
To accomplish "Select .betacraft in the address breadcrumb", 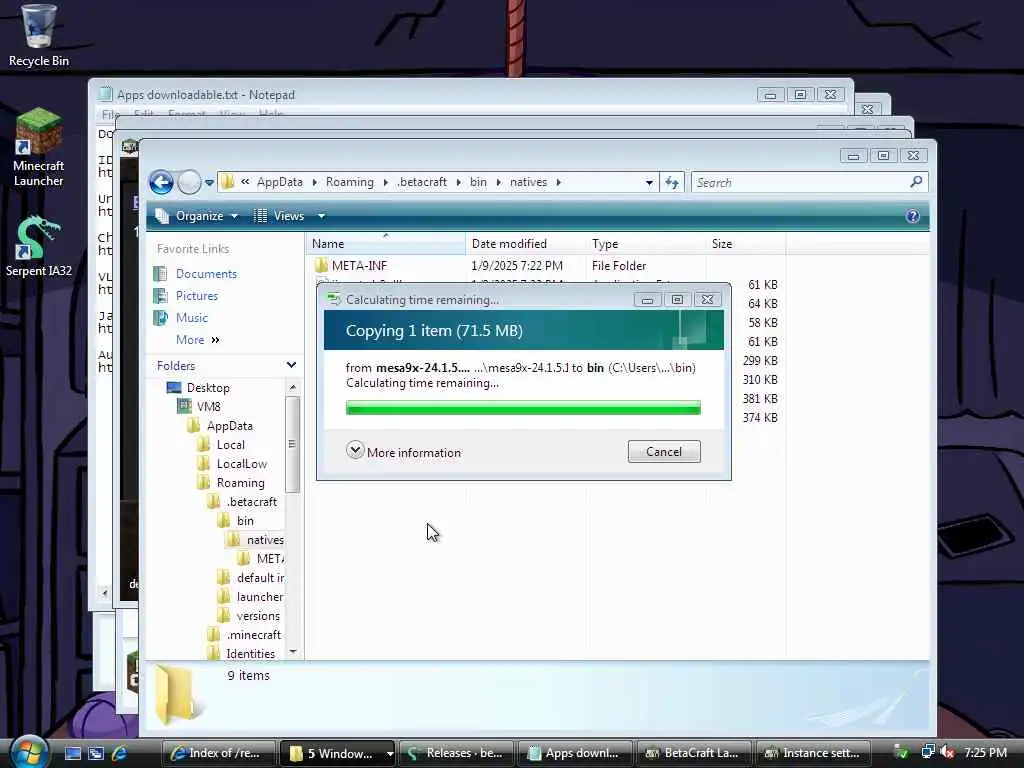I will pyautogui.click(x=422, y=182).
